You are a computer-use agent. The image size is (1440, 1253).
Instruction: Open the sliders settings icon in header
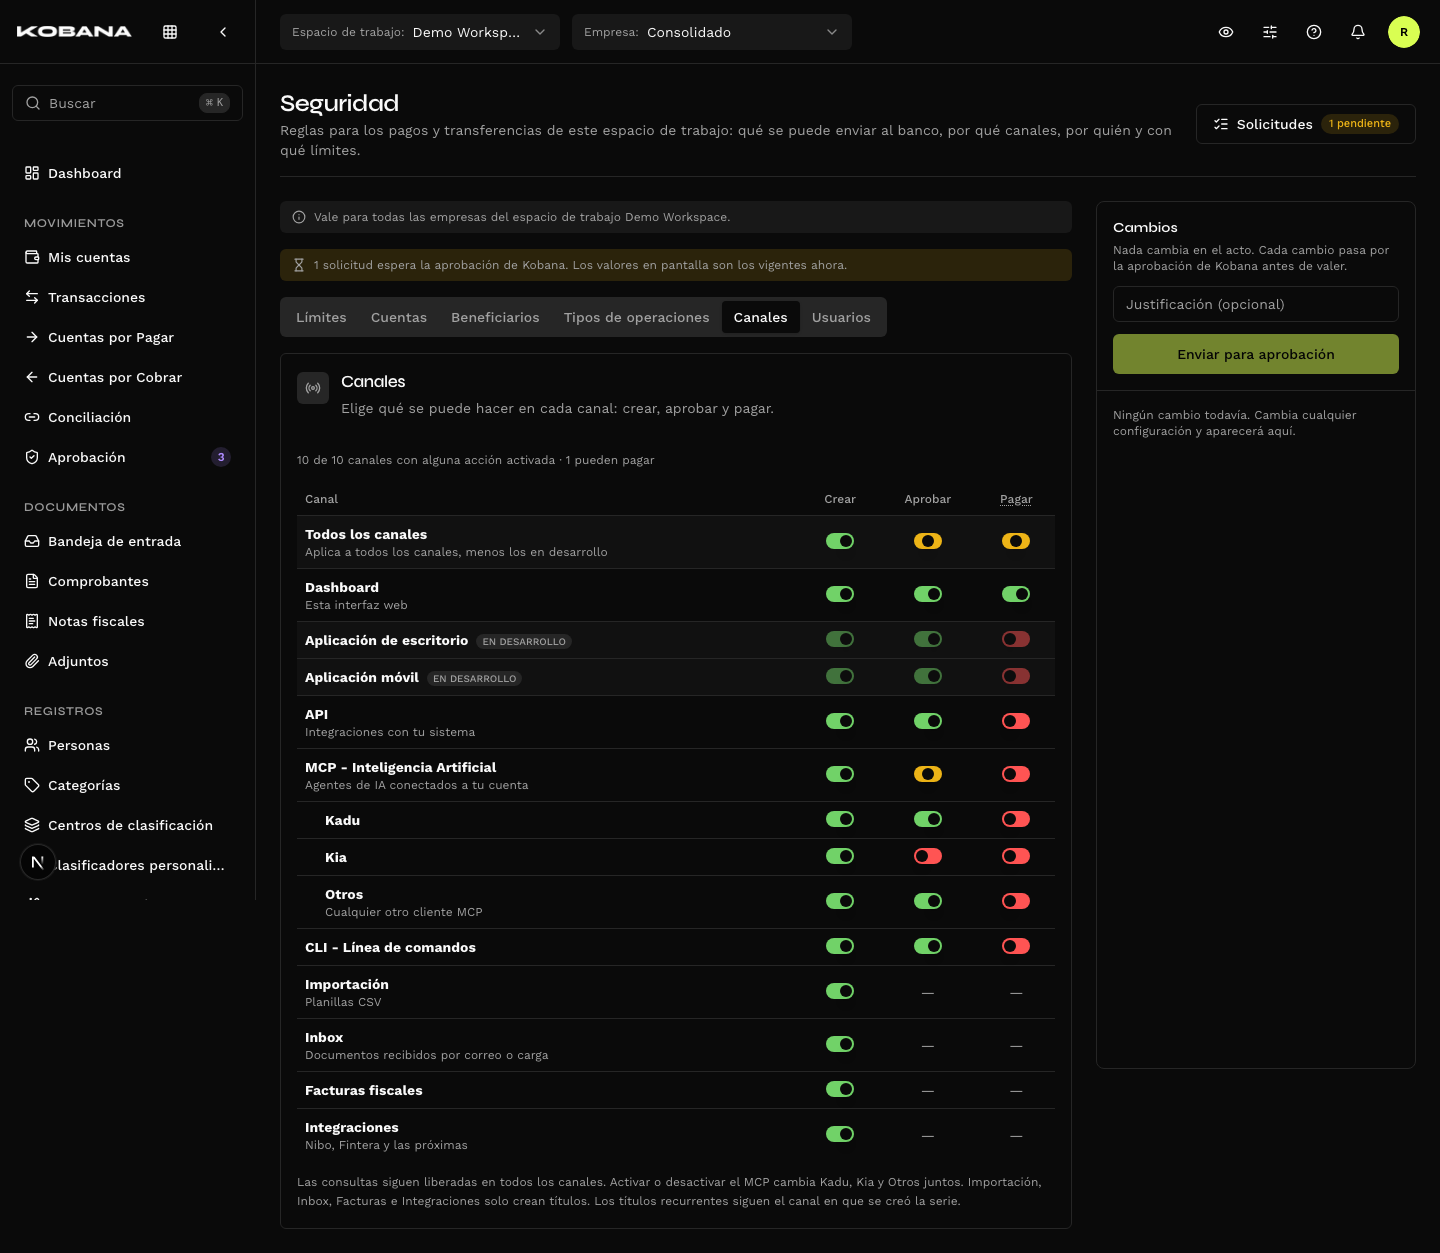coord(1270,32)
